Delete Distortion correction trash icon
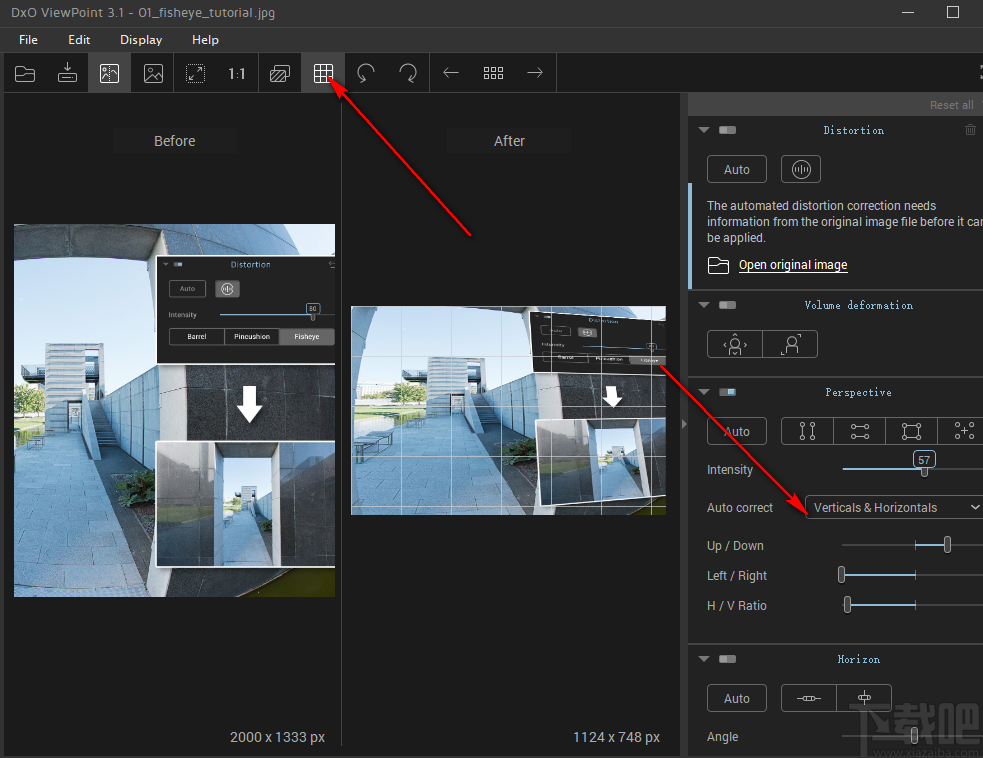The width and height of the screenshot is (983, 758). [970, 130]
